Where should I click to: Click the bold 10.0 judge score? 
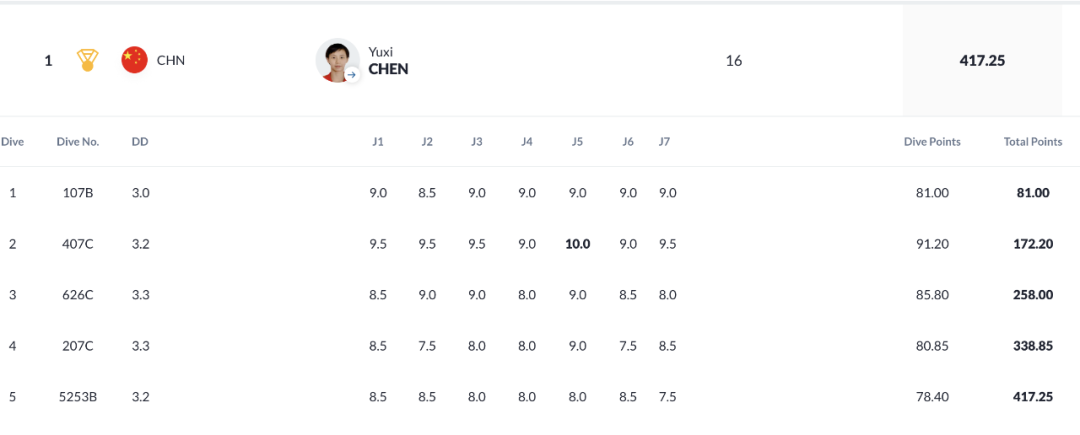[x=577, y=244]
